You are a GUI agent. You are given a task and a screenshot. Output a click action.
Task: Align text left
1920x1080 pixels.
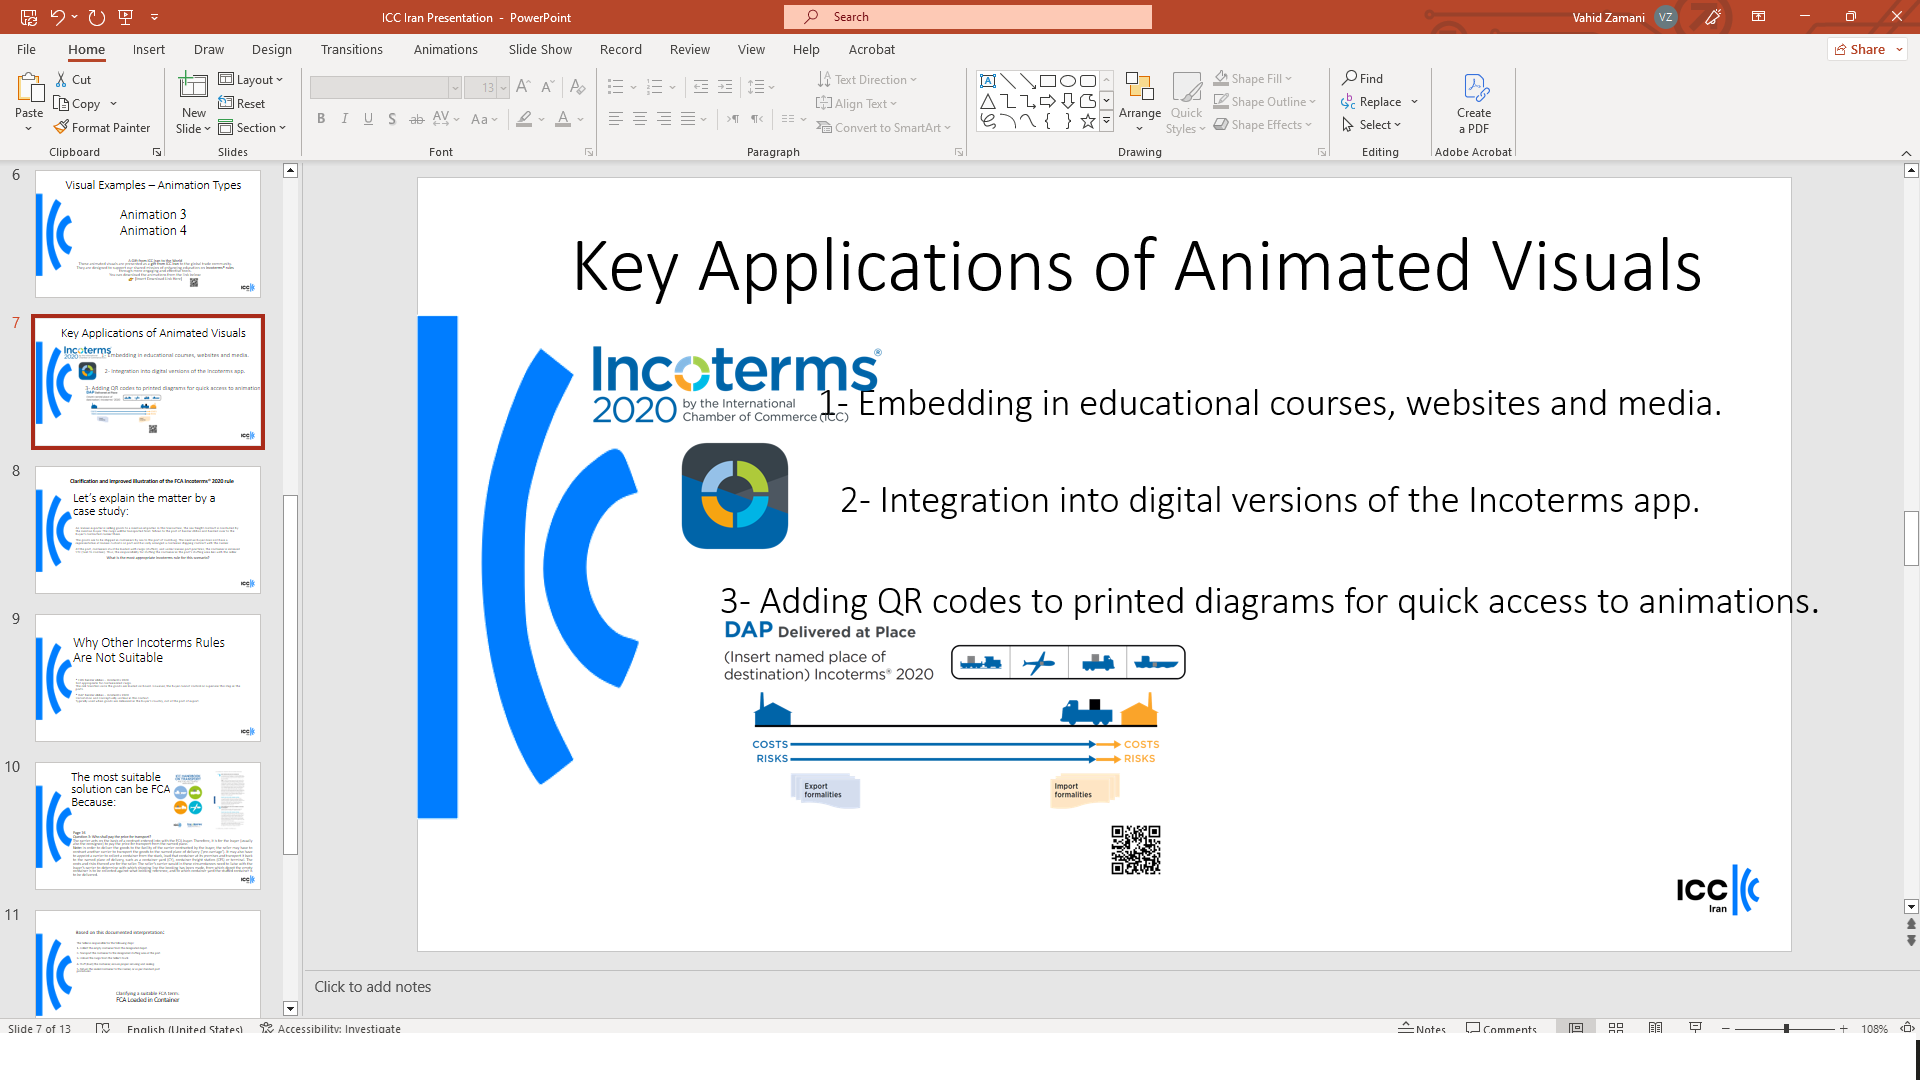(616, 119)
